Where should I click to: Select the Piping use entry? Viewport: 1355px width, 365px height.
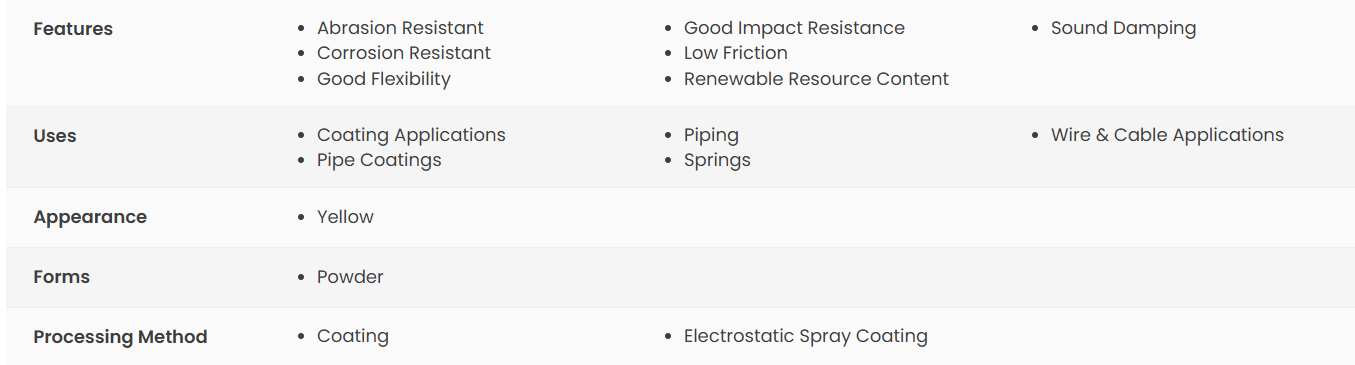pos(711,135)
